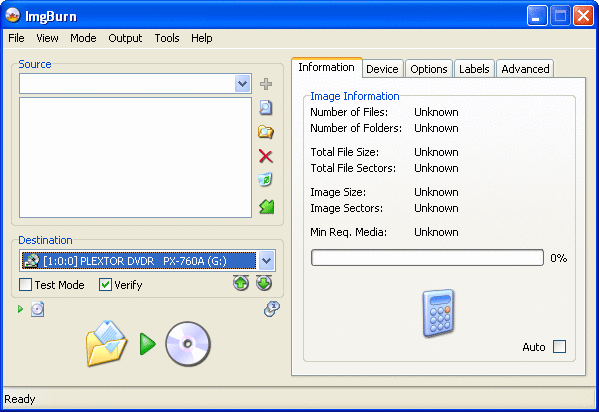This screenshot has width=599, height=412.
Task: Open the File menu
Action: pos(16,38)
